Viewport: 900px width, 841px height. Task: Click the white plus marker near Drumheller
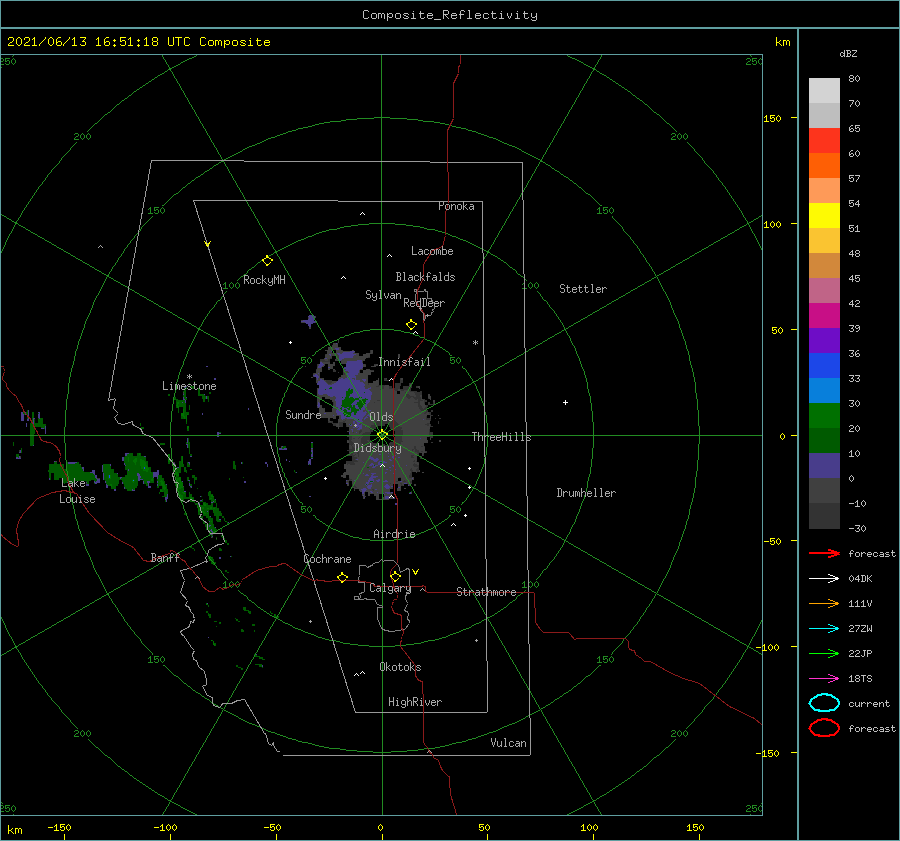pyautogui.click(x=565, y=402)
